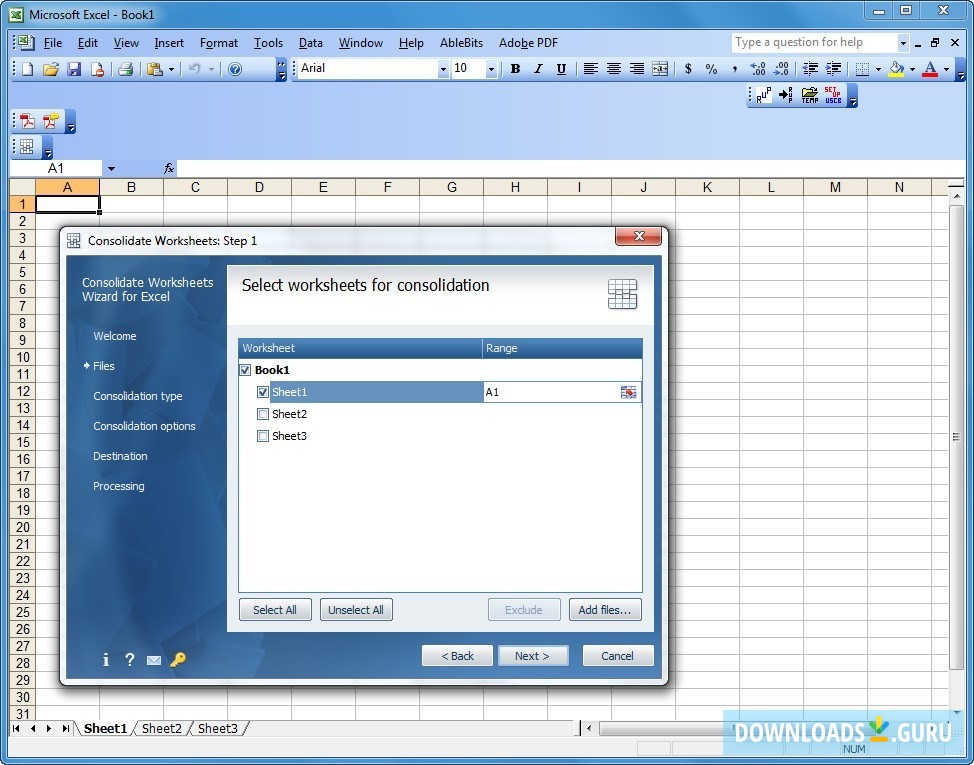974x765 pixels.
Task: Click the New blank workbook icon
Action: click(27, 69)
